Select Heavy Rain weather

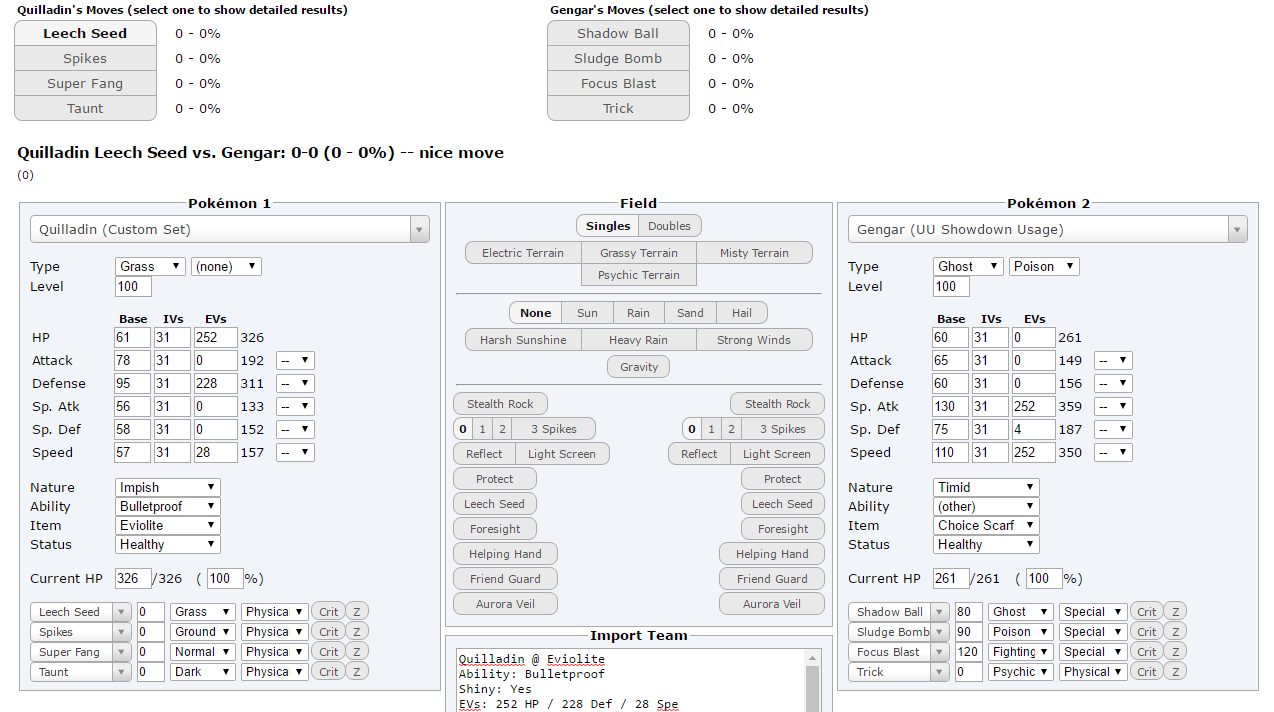click(639, 340)
